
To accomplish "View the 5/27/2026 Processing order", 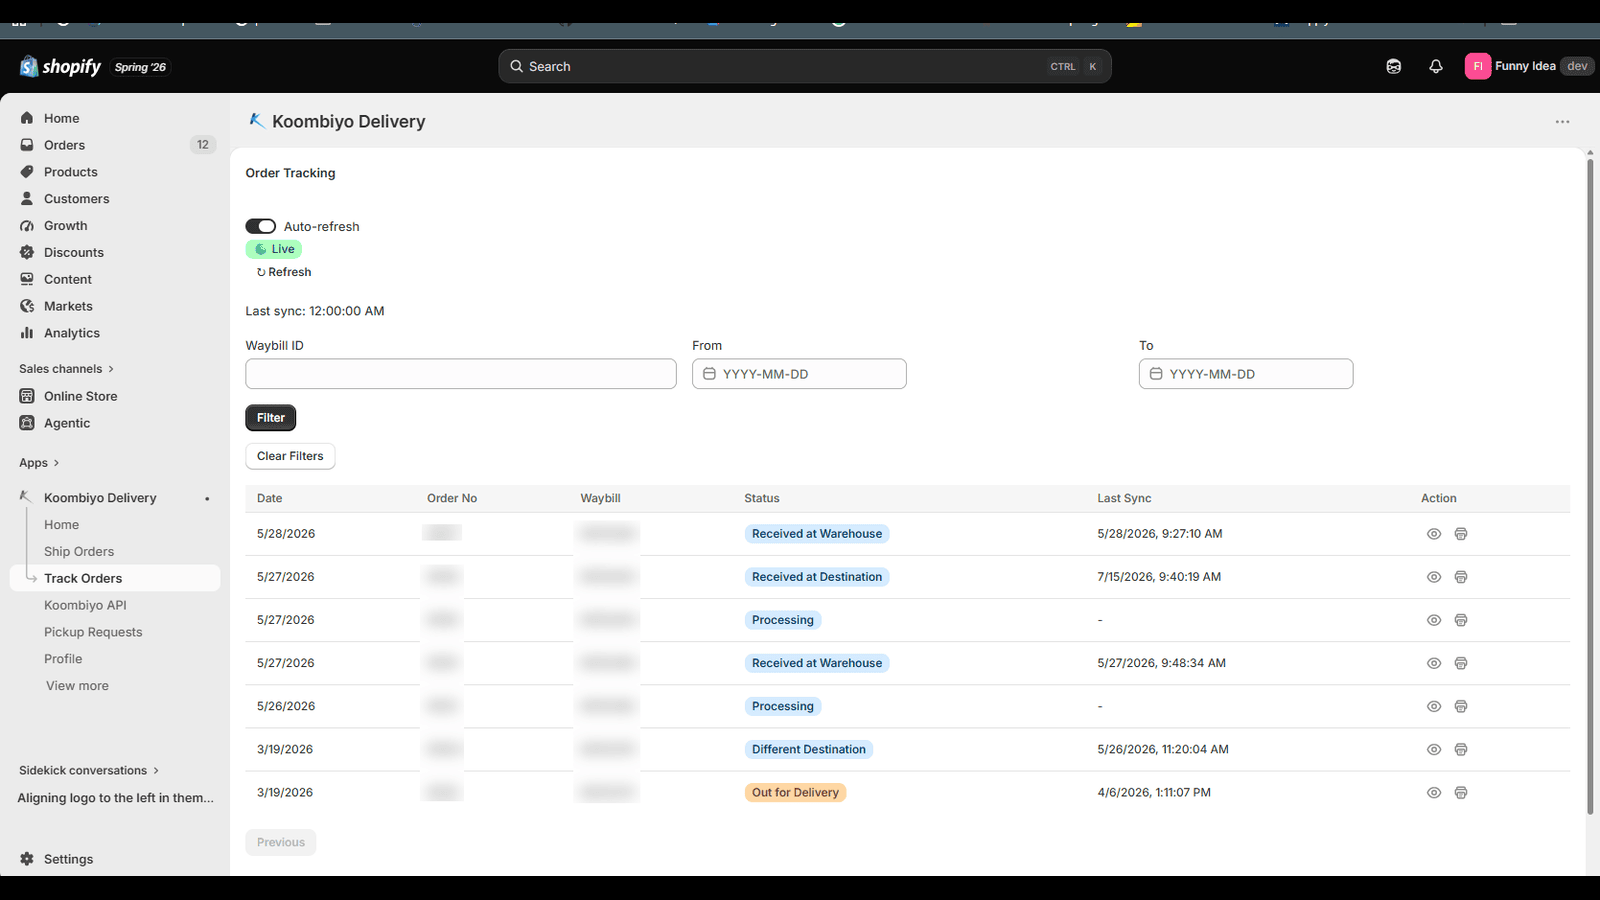I will (x=1434, y=620).
